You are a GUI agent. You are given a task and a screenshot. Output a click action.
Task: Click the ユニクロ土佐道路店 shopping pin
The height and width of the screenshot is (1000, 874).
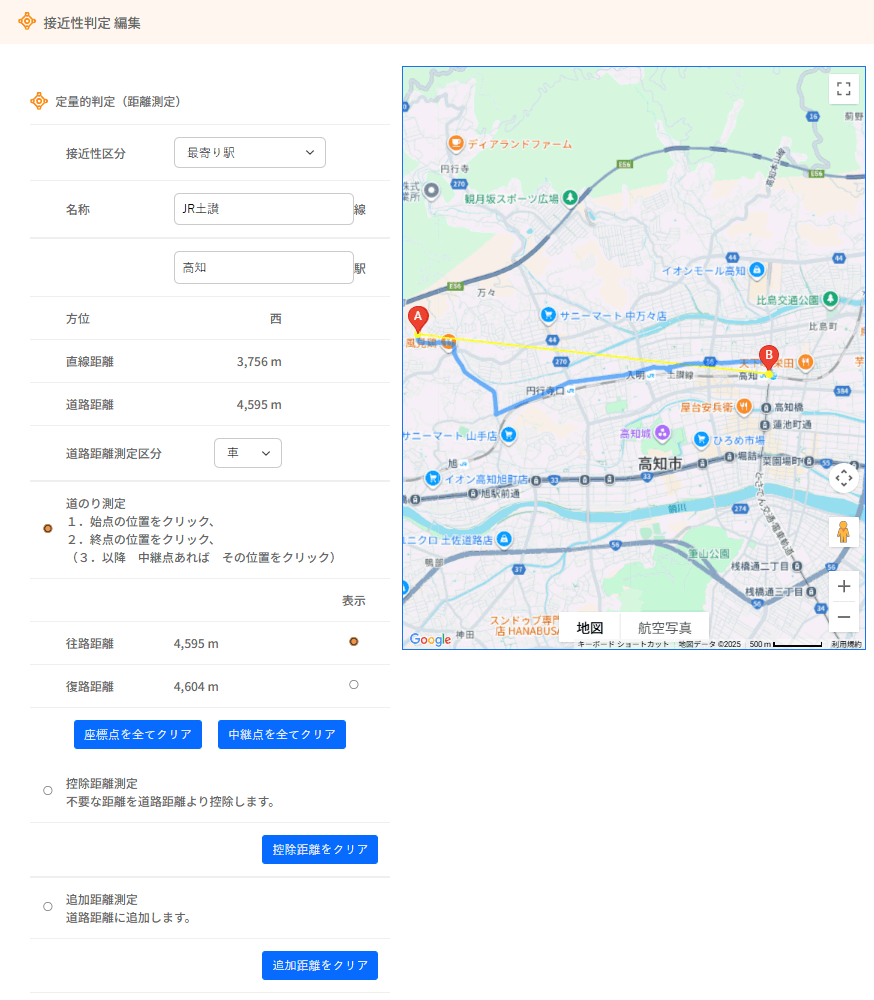[x=504, y=540]
